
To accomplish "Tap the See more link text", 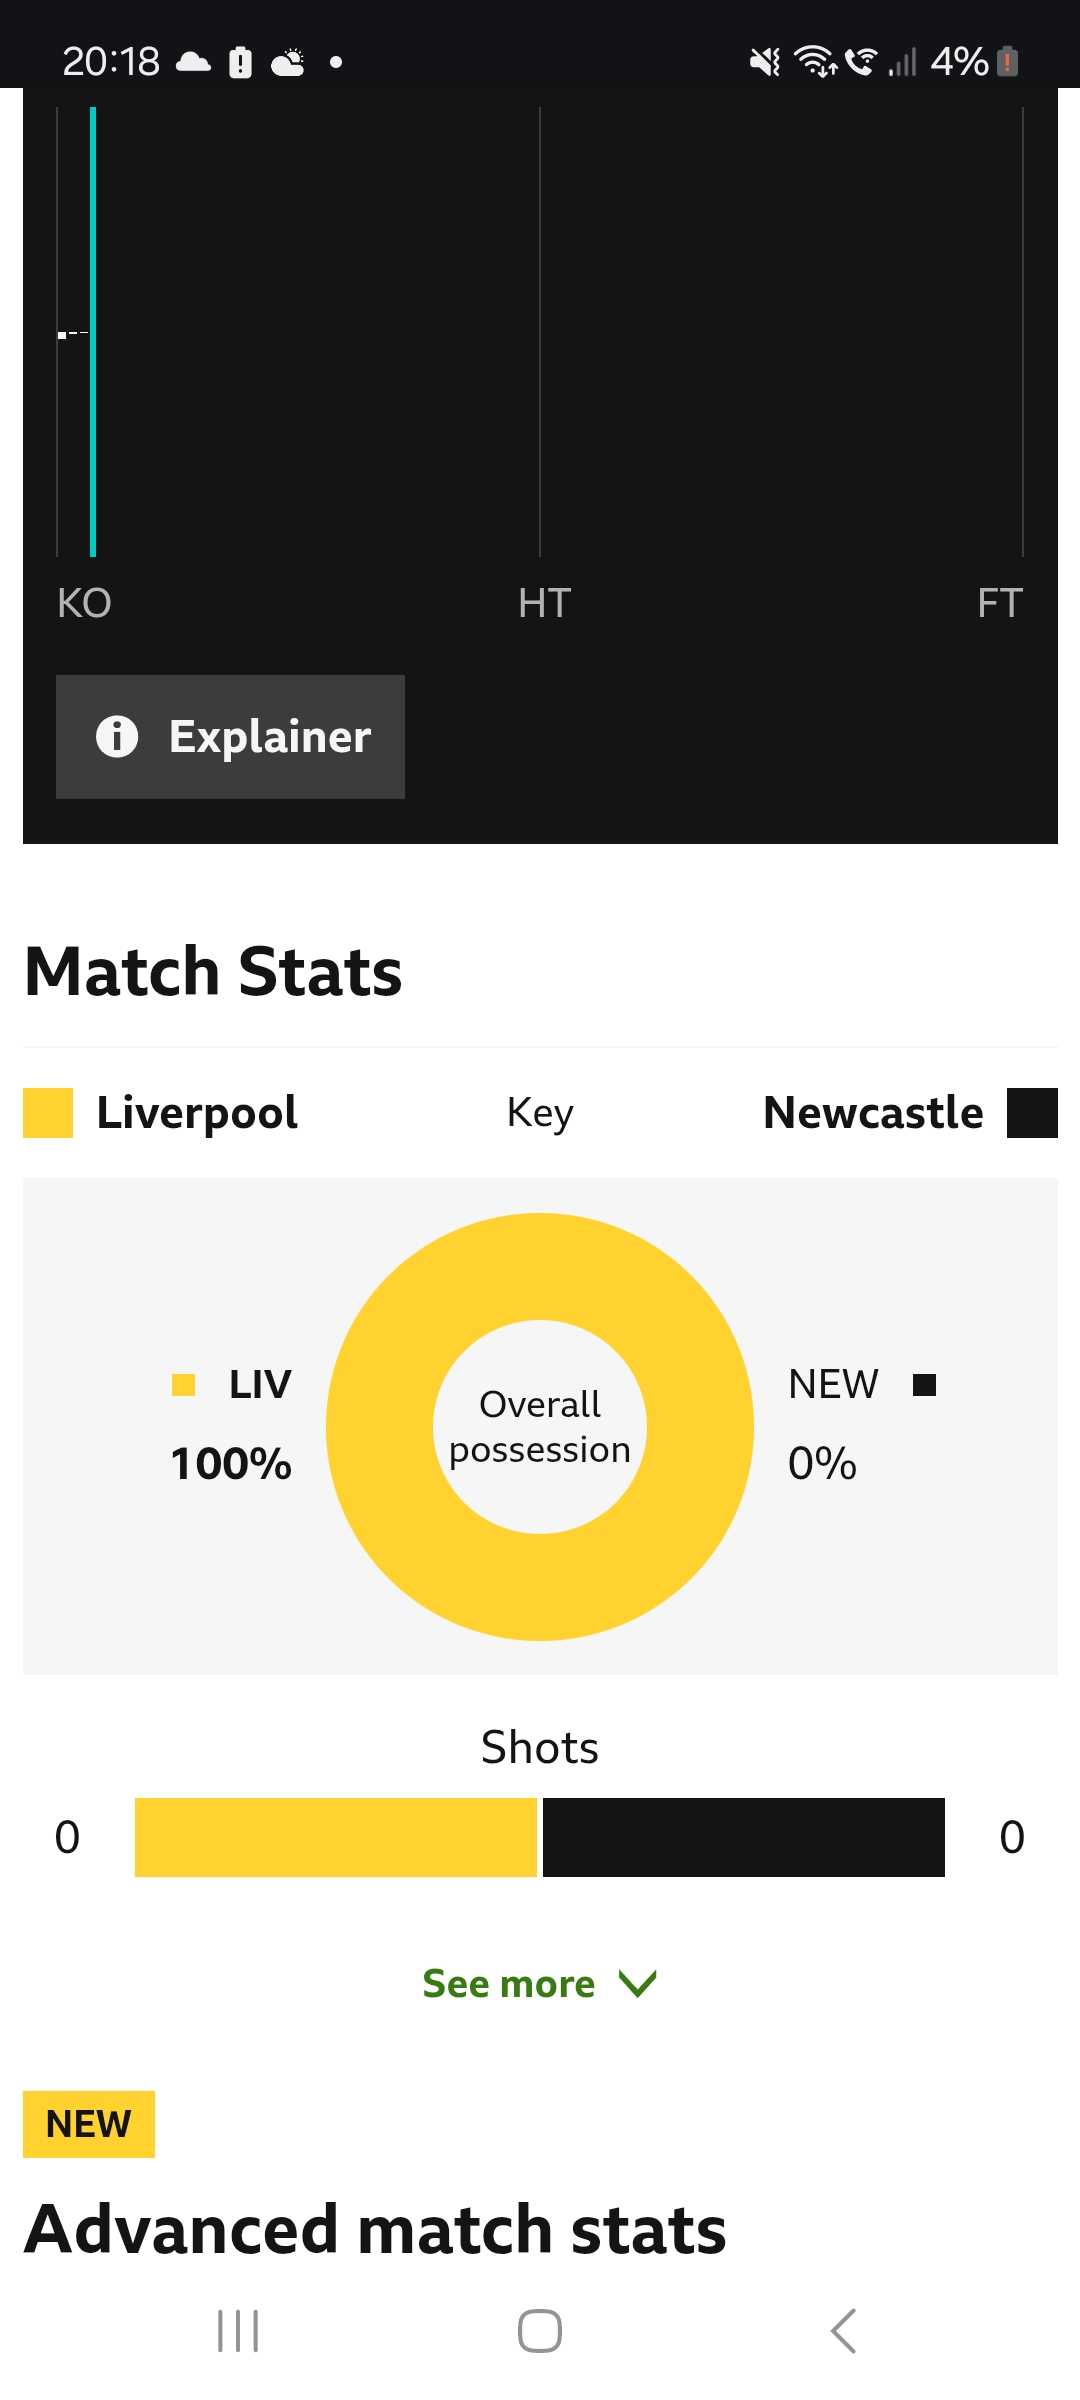I will click(x=509, y=1983).
